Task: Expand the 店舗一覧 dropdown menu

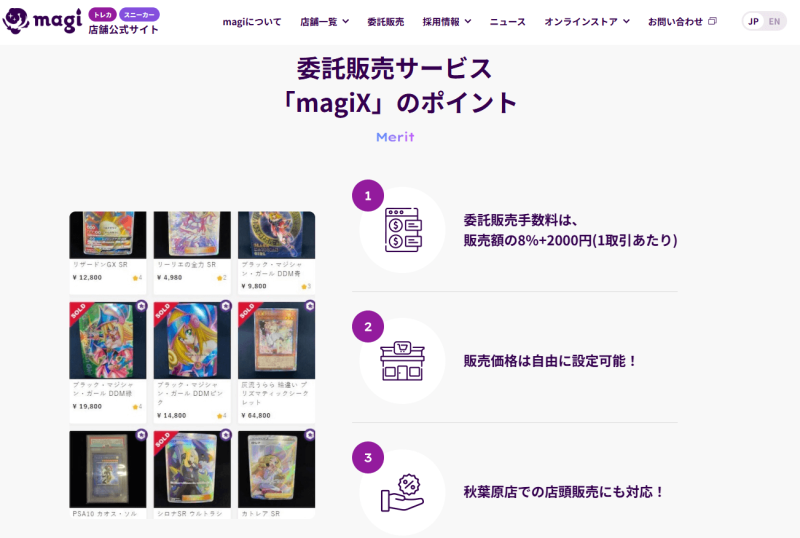Action: coord(324,21)
